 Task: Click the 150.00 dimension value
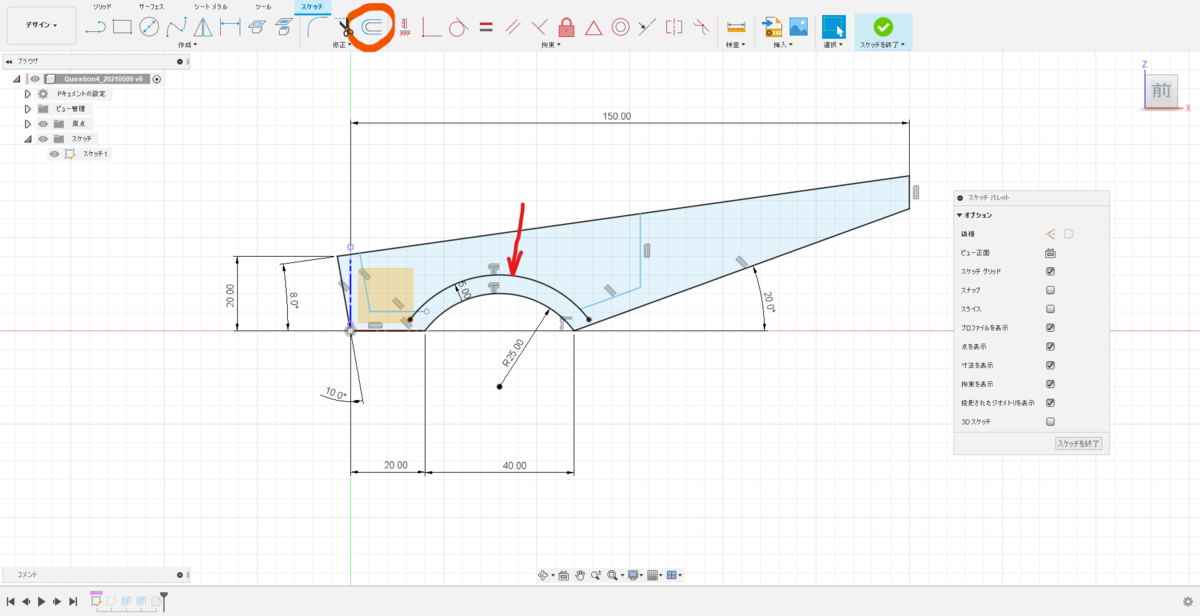(x=617, y=116)
